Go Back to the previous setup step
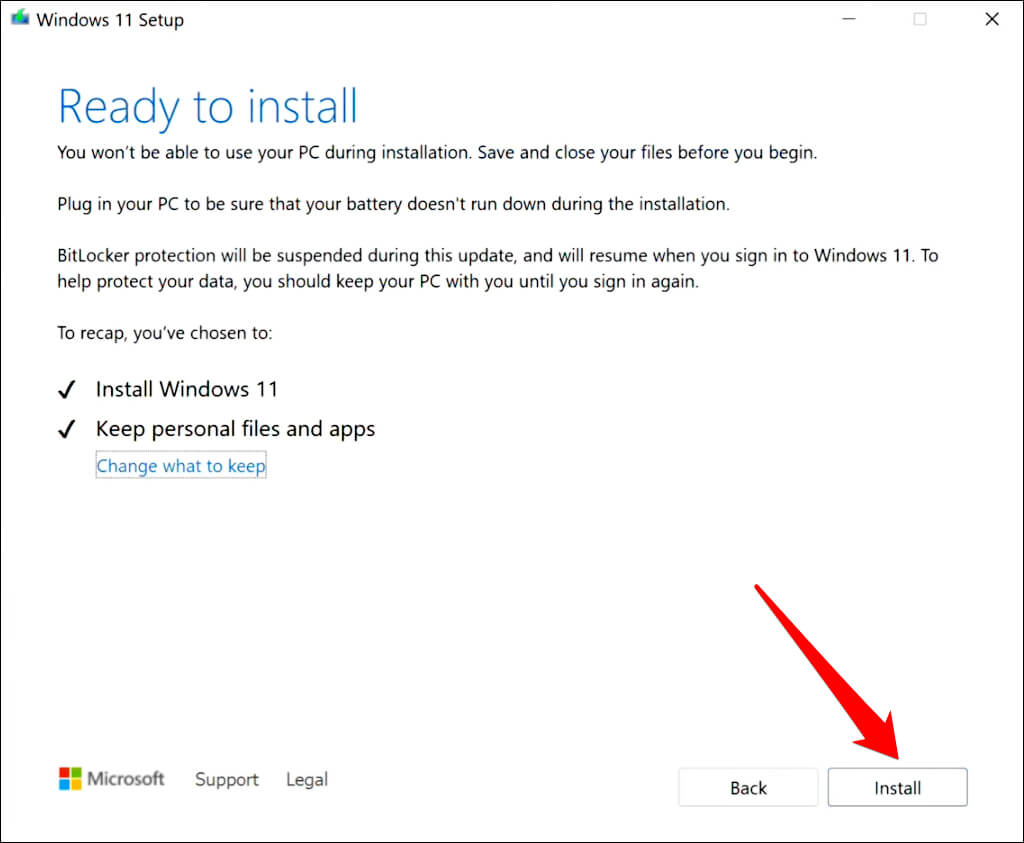Image resolution: width=1024 pixels, height=843 pixels. (x=748, y=787)
